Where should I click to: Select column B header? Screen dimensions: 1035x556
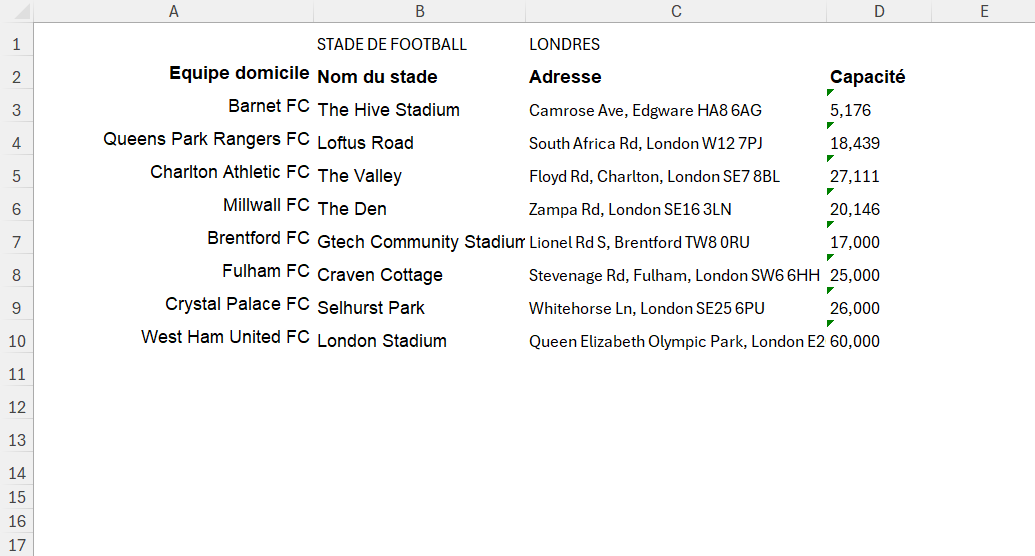pos(420,11)
